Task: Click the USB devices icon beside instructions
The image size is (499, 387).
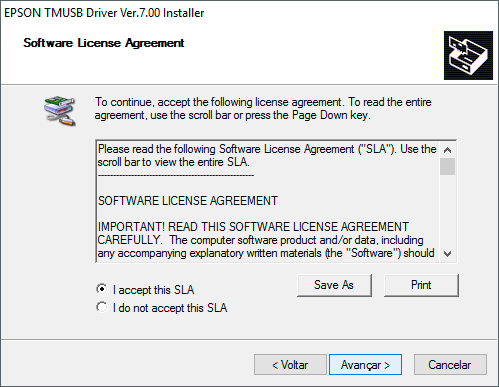Action: (60, 111)
